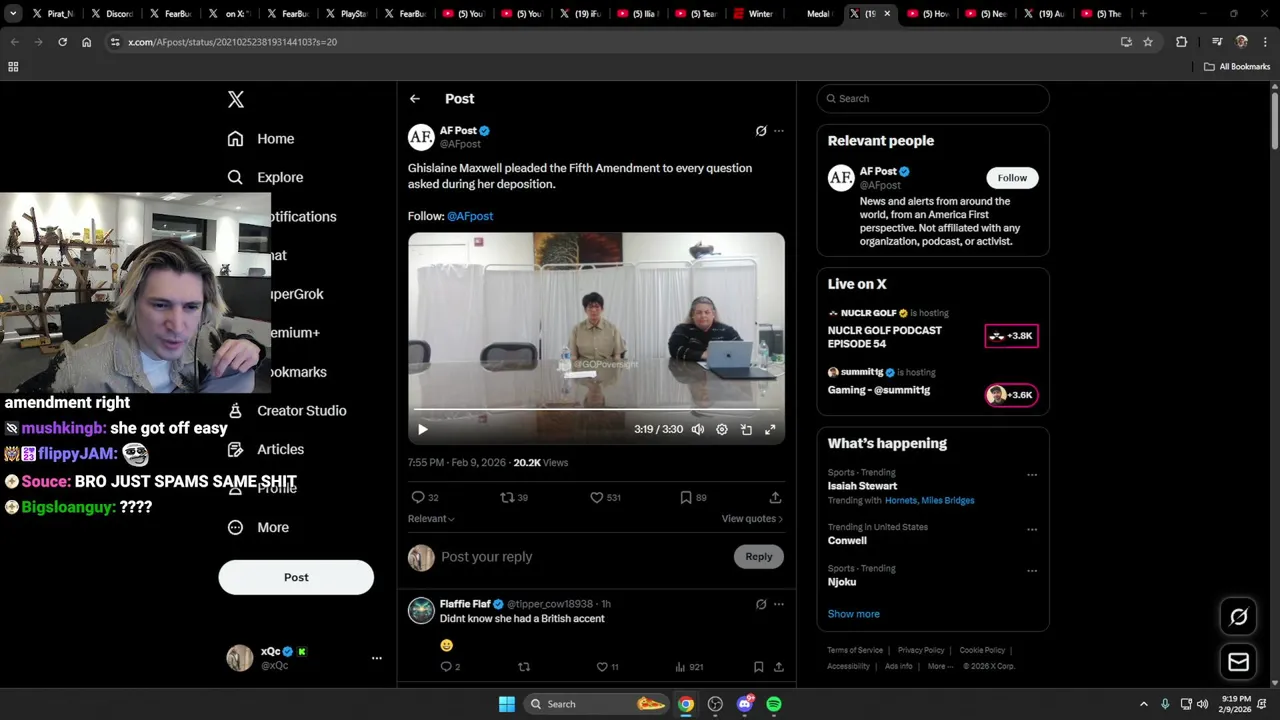Viewport: 1280px width, 720px height.
Task: Click the sidebar Post button
Action: tap(296, 577)
